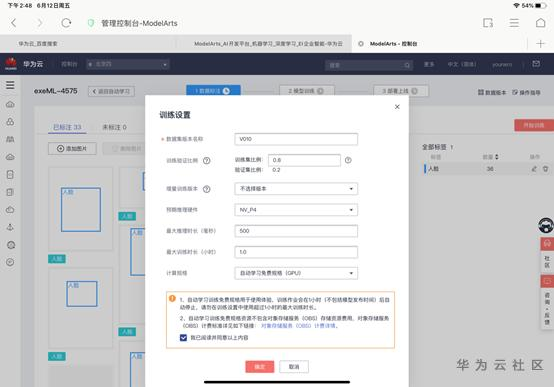
Task: Select the 已标注 33 tab
Action: coord(67,127)
